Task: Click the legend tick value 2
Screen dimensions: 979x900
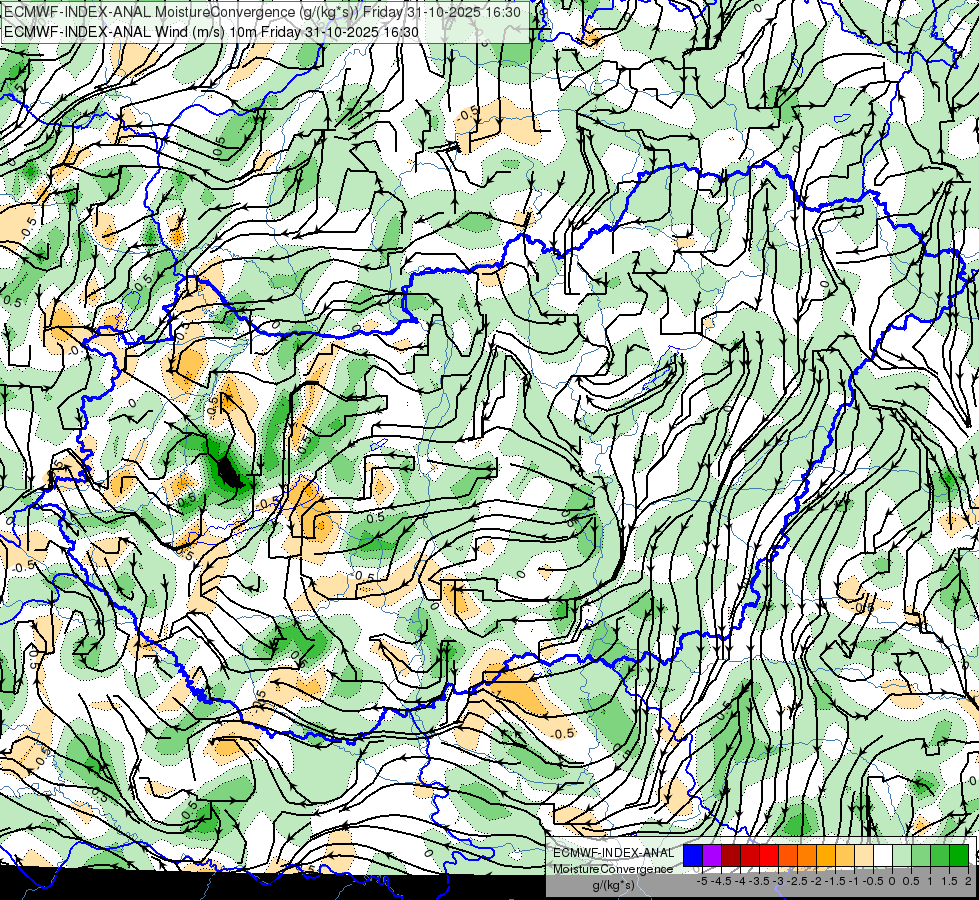Action: (968, 881)
